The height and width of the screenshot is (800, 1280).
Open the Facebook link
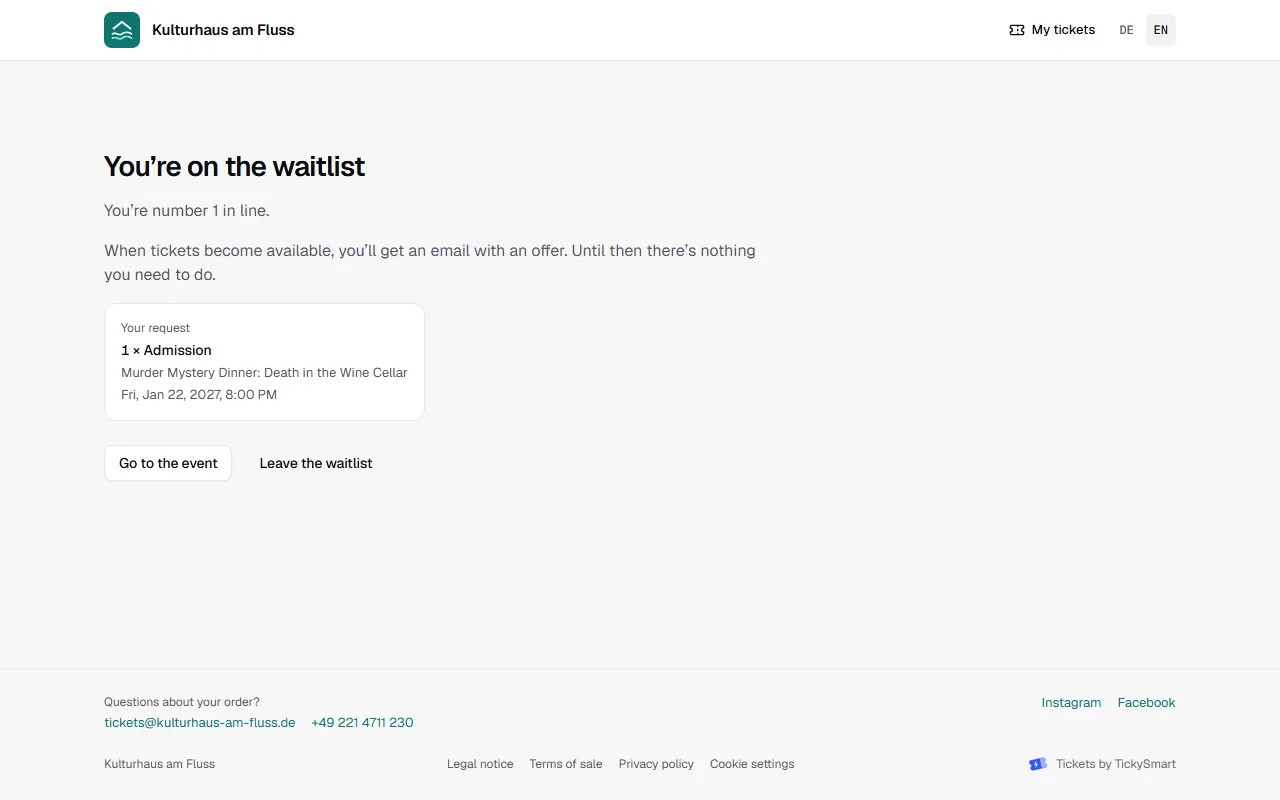1146,702
